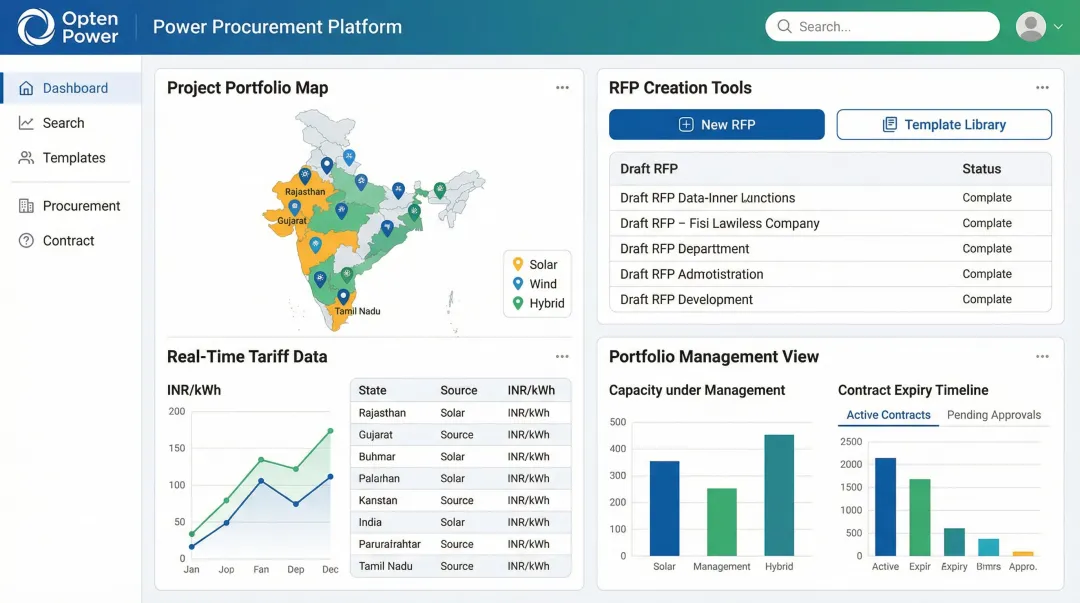Toggle the Hybrid layer in the map legend
This screenshot has width=1080, height=603.
[x=538, y=302]
